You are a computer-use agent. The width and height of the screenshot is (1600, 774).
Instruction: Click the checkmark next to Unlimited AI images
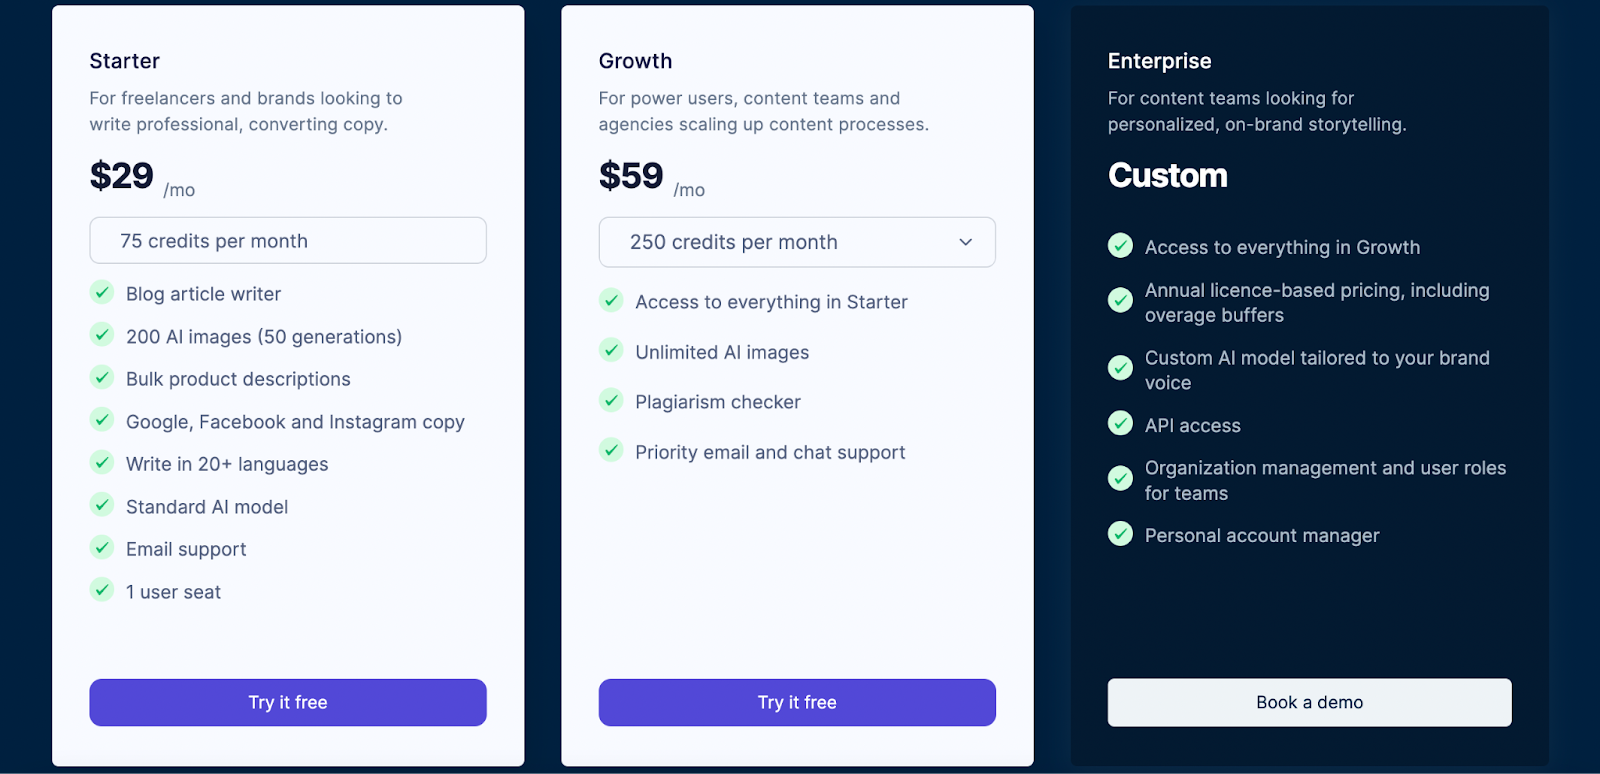point(611,350)
